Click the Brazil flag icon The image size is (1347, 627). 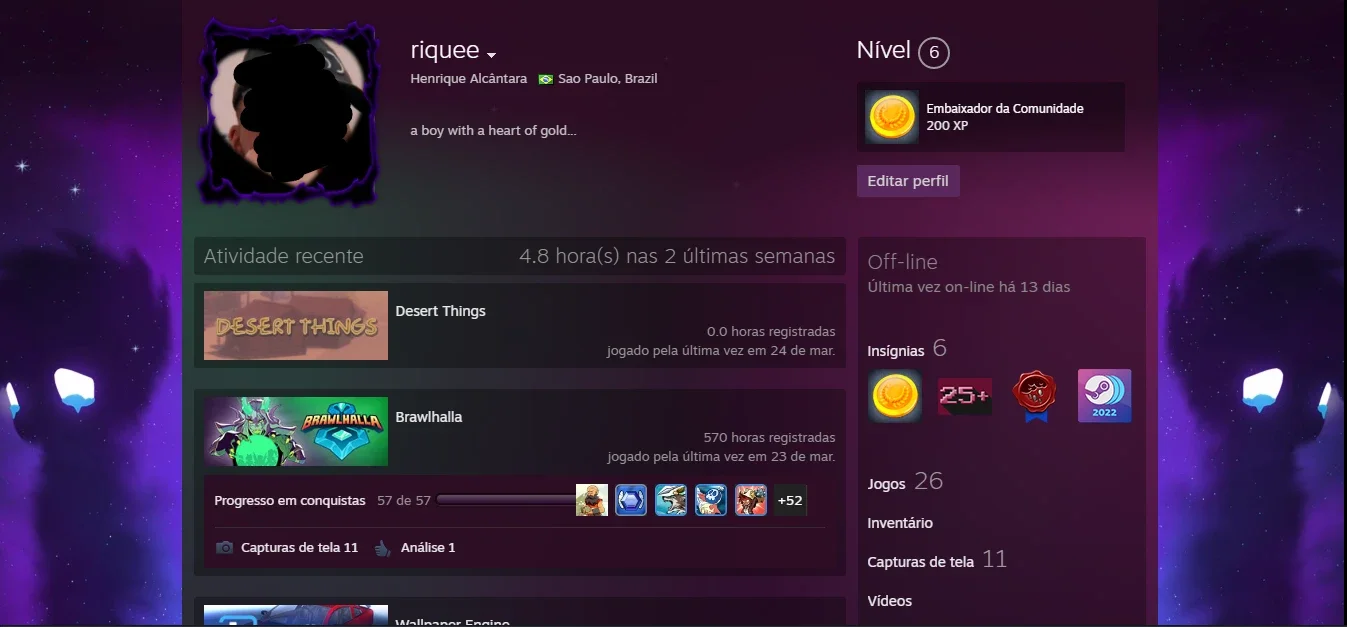545,79
